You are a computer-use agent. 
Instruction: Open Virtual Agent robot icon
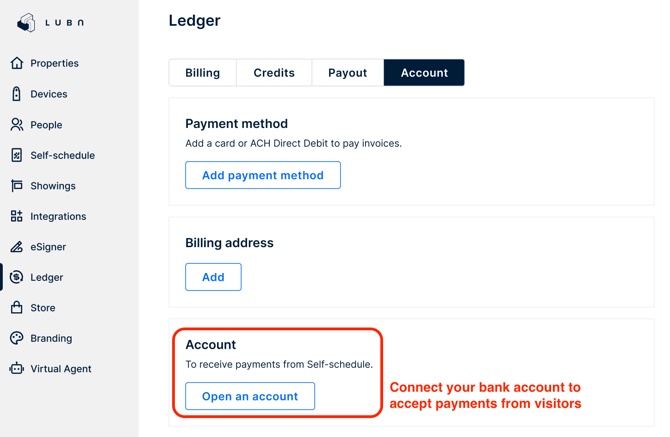coord(17,369)
